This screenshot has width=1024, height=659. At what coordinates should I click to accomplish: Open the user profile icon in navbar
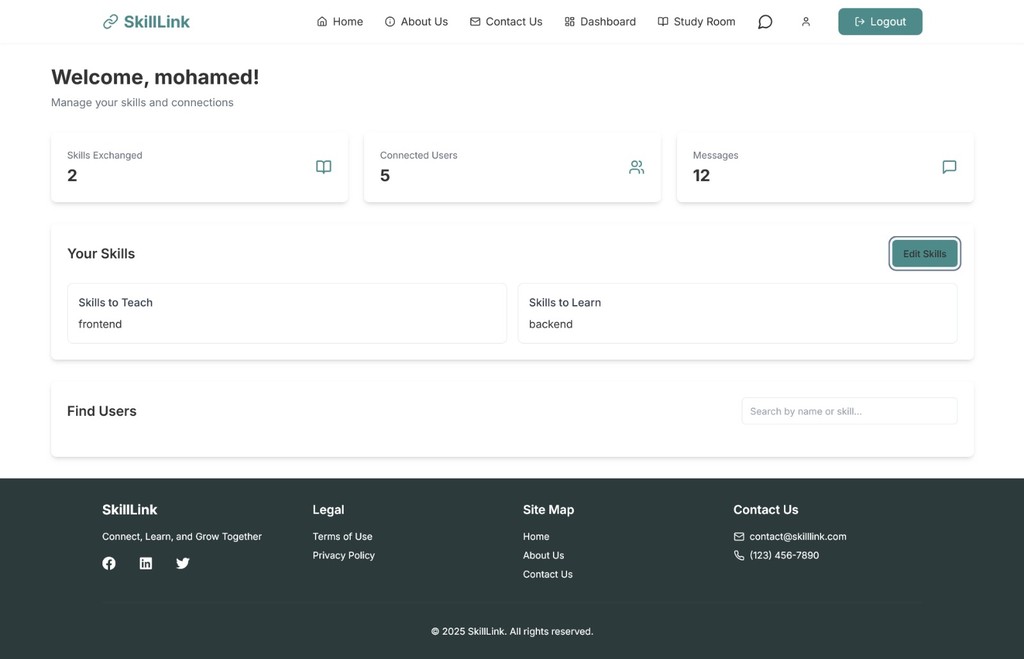click(806, 22)
